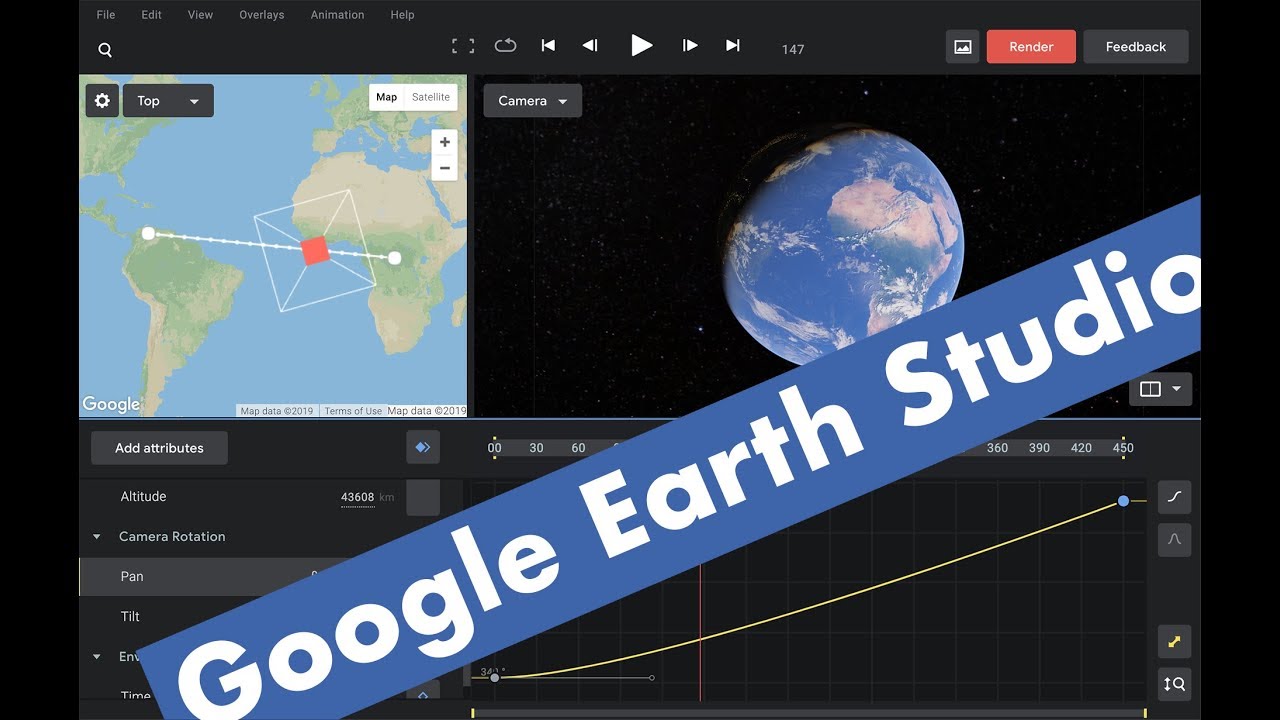Click the right camera path endpoint
This screenshot has height=720, width=1280.
[394, 258]
